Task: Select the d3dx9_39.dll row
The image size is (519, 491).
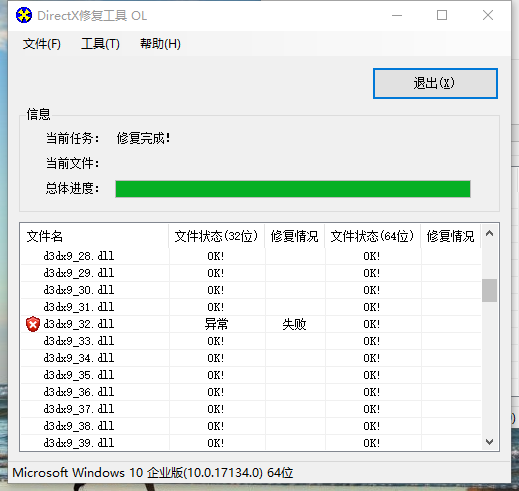Action: (251, 443)
